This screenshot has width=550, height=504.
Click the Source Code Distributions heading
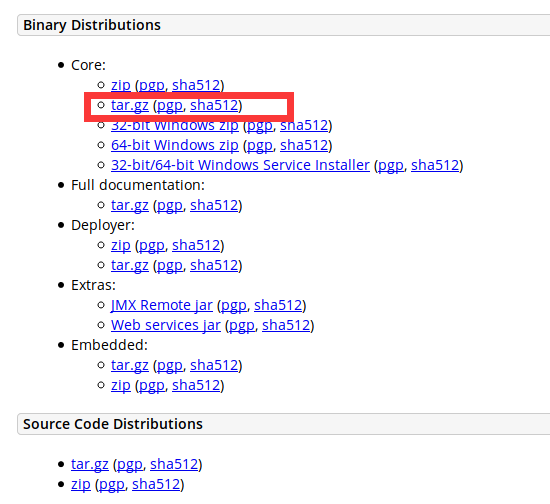tap(113, 424)
